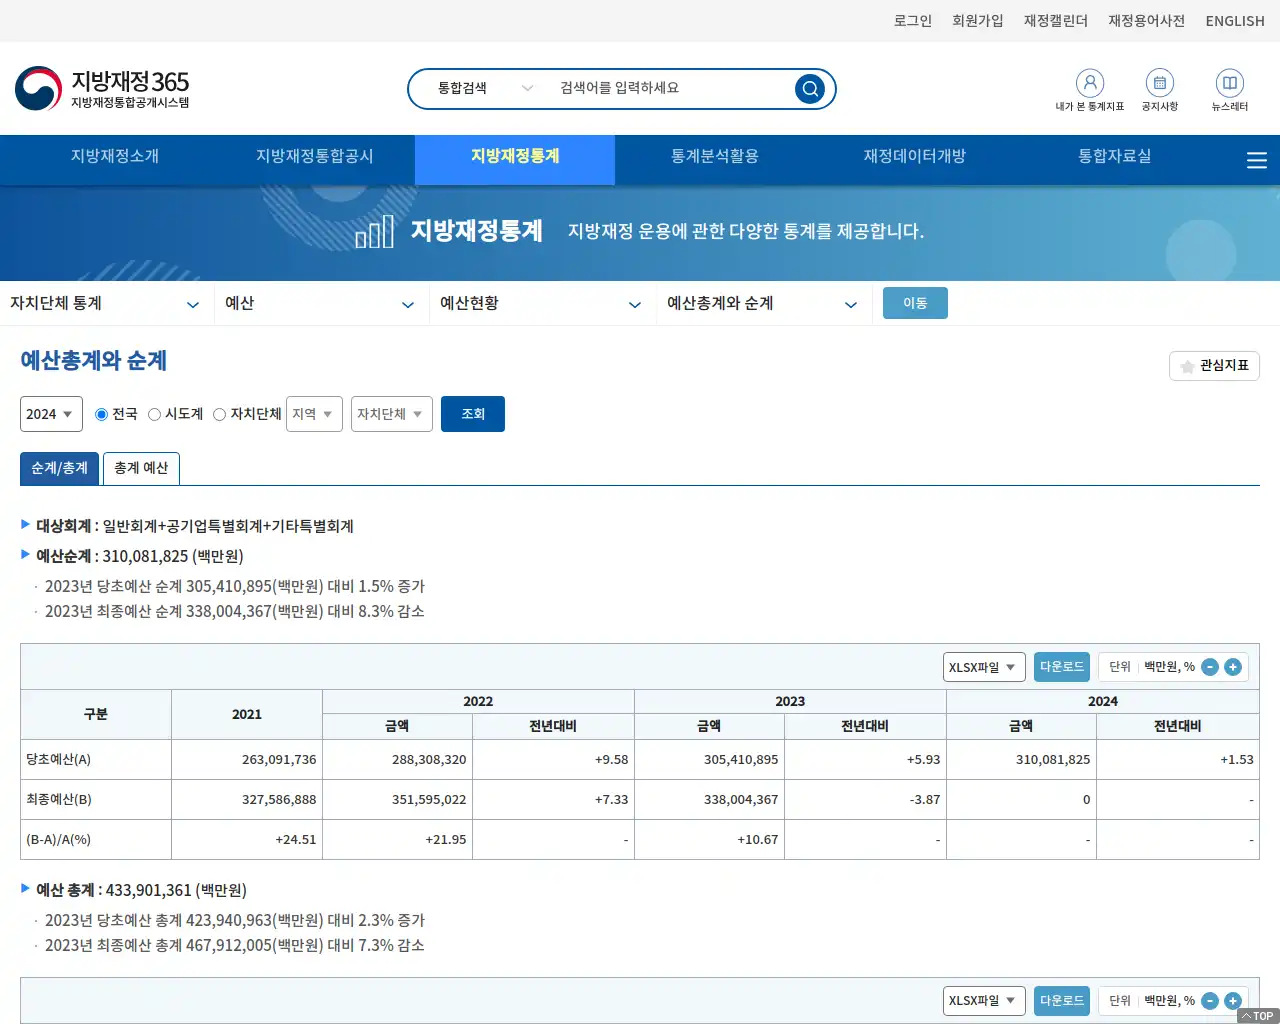The height and width of the screenshot is (1024, 1280).
Task: Expand 자치단체 통계 dropdown
Action: tap(105, 303)
